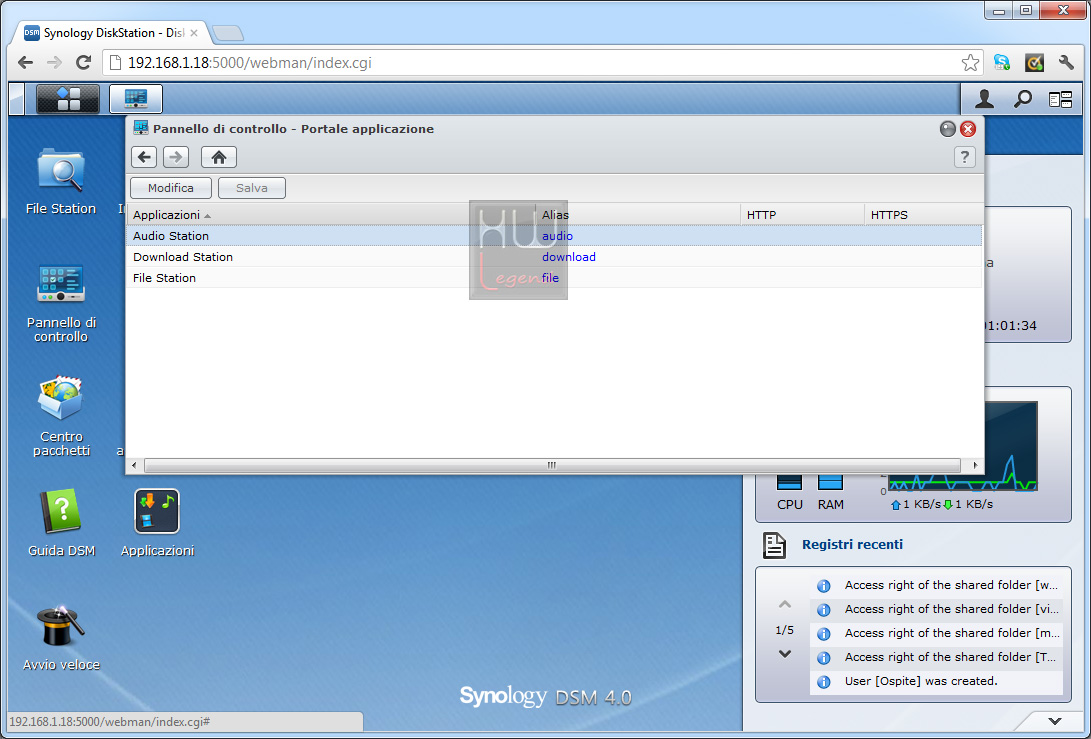This screenshot has height=739, width=1091.
Task: Bookmark this page with the star
Action: coord(970,63)
